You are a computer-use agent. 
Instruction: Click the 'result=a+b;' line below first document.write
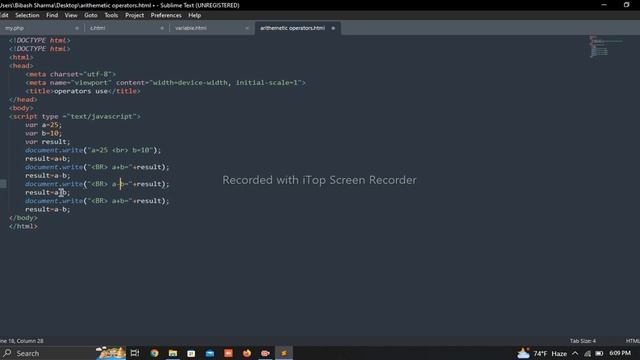[x=47, y=158]
